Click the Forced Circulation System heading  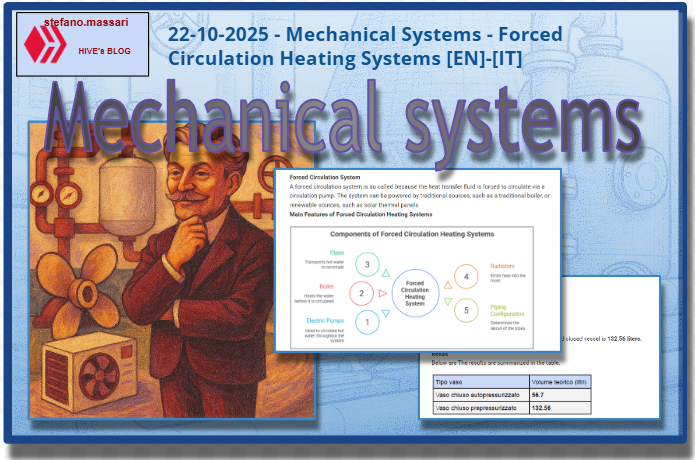(x=325, y=177)
